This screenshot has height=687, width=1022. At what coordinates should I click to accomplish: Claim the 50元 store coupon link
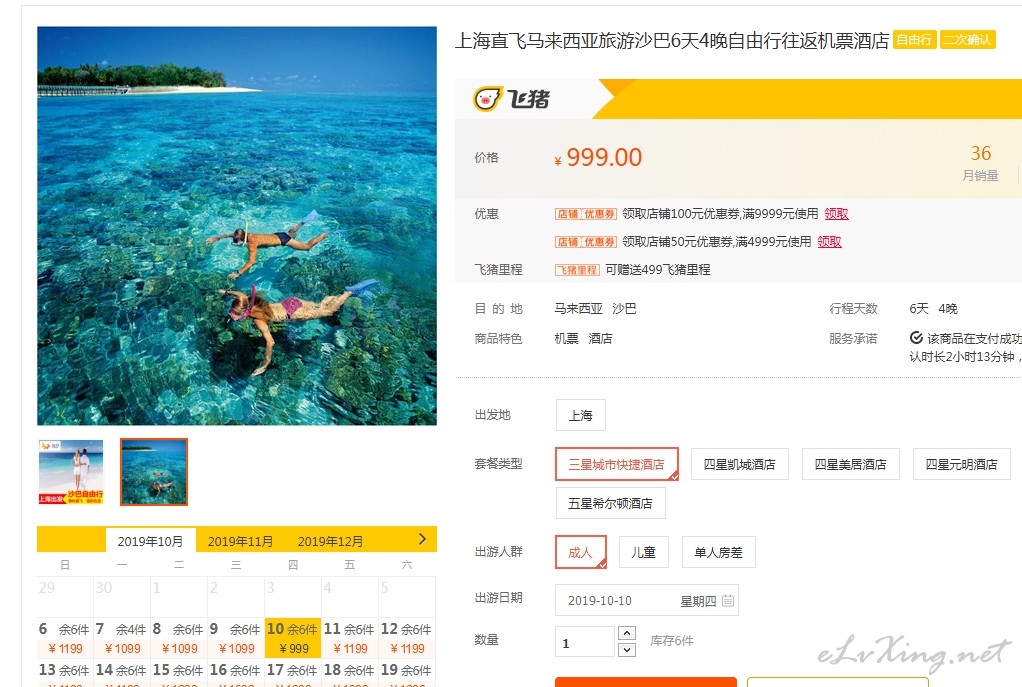point(829,242)
